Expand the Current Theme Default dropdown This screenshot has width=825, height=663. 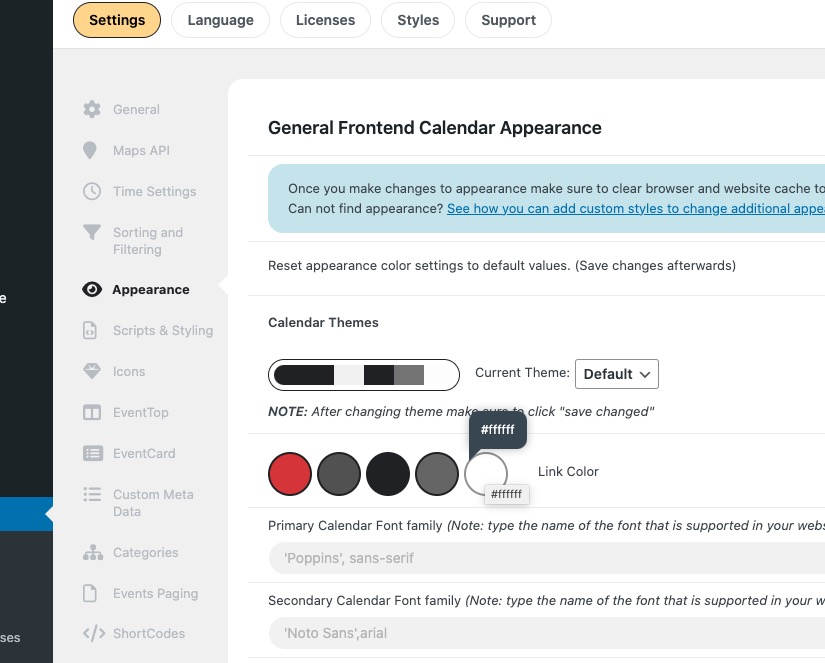tap(617, 374)
